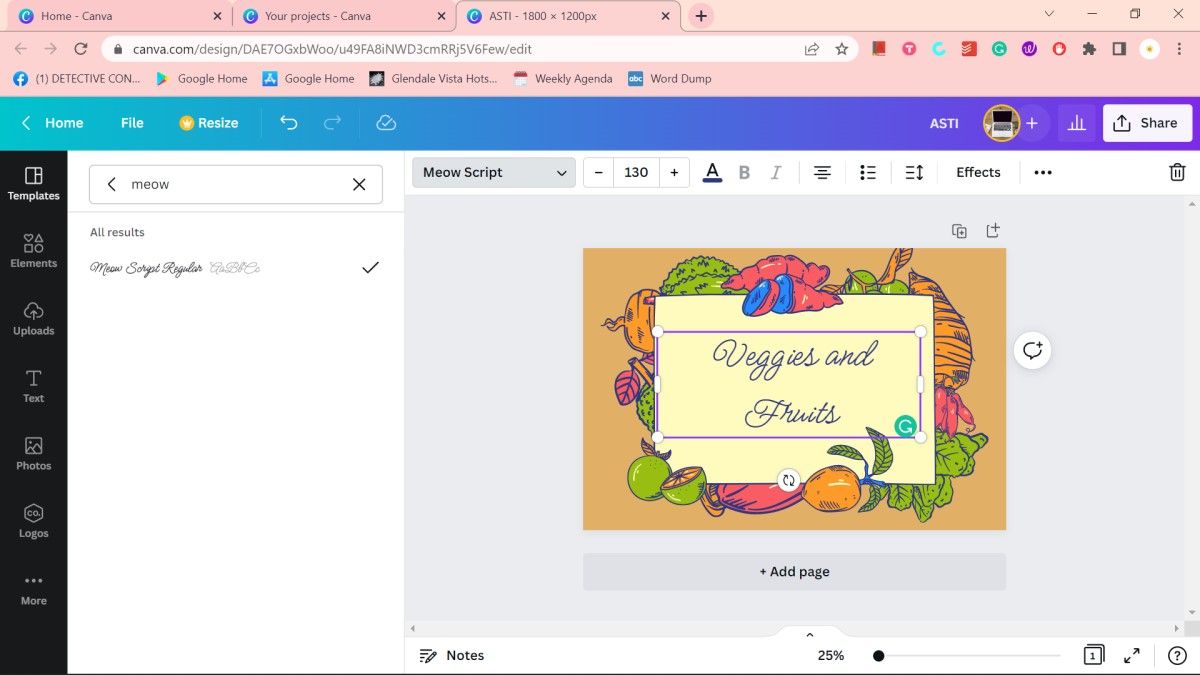
Task: Click the Share button
Action: [1147, 122]
